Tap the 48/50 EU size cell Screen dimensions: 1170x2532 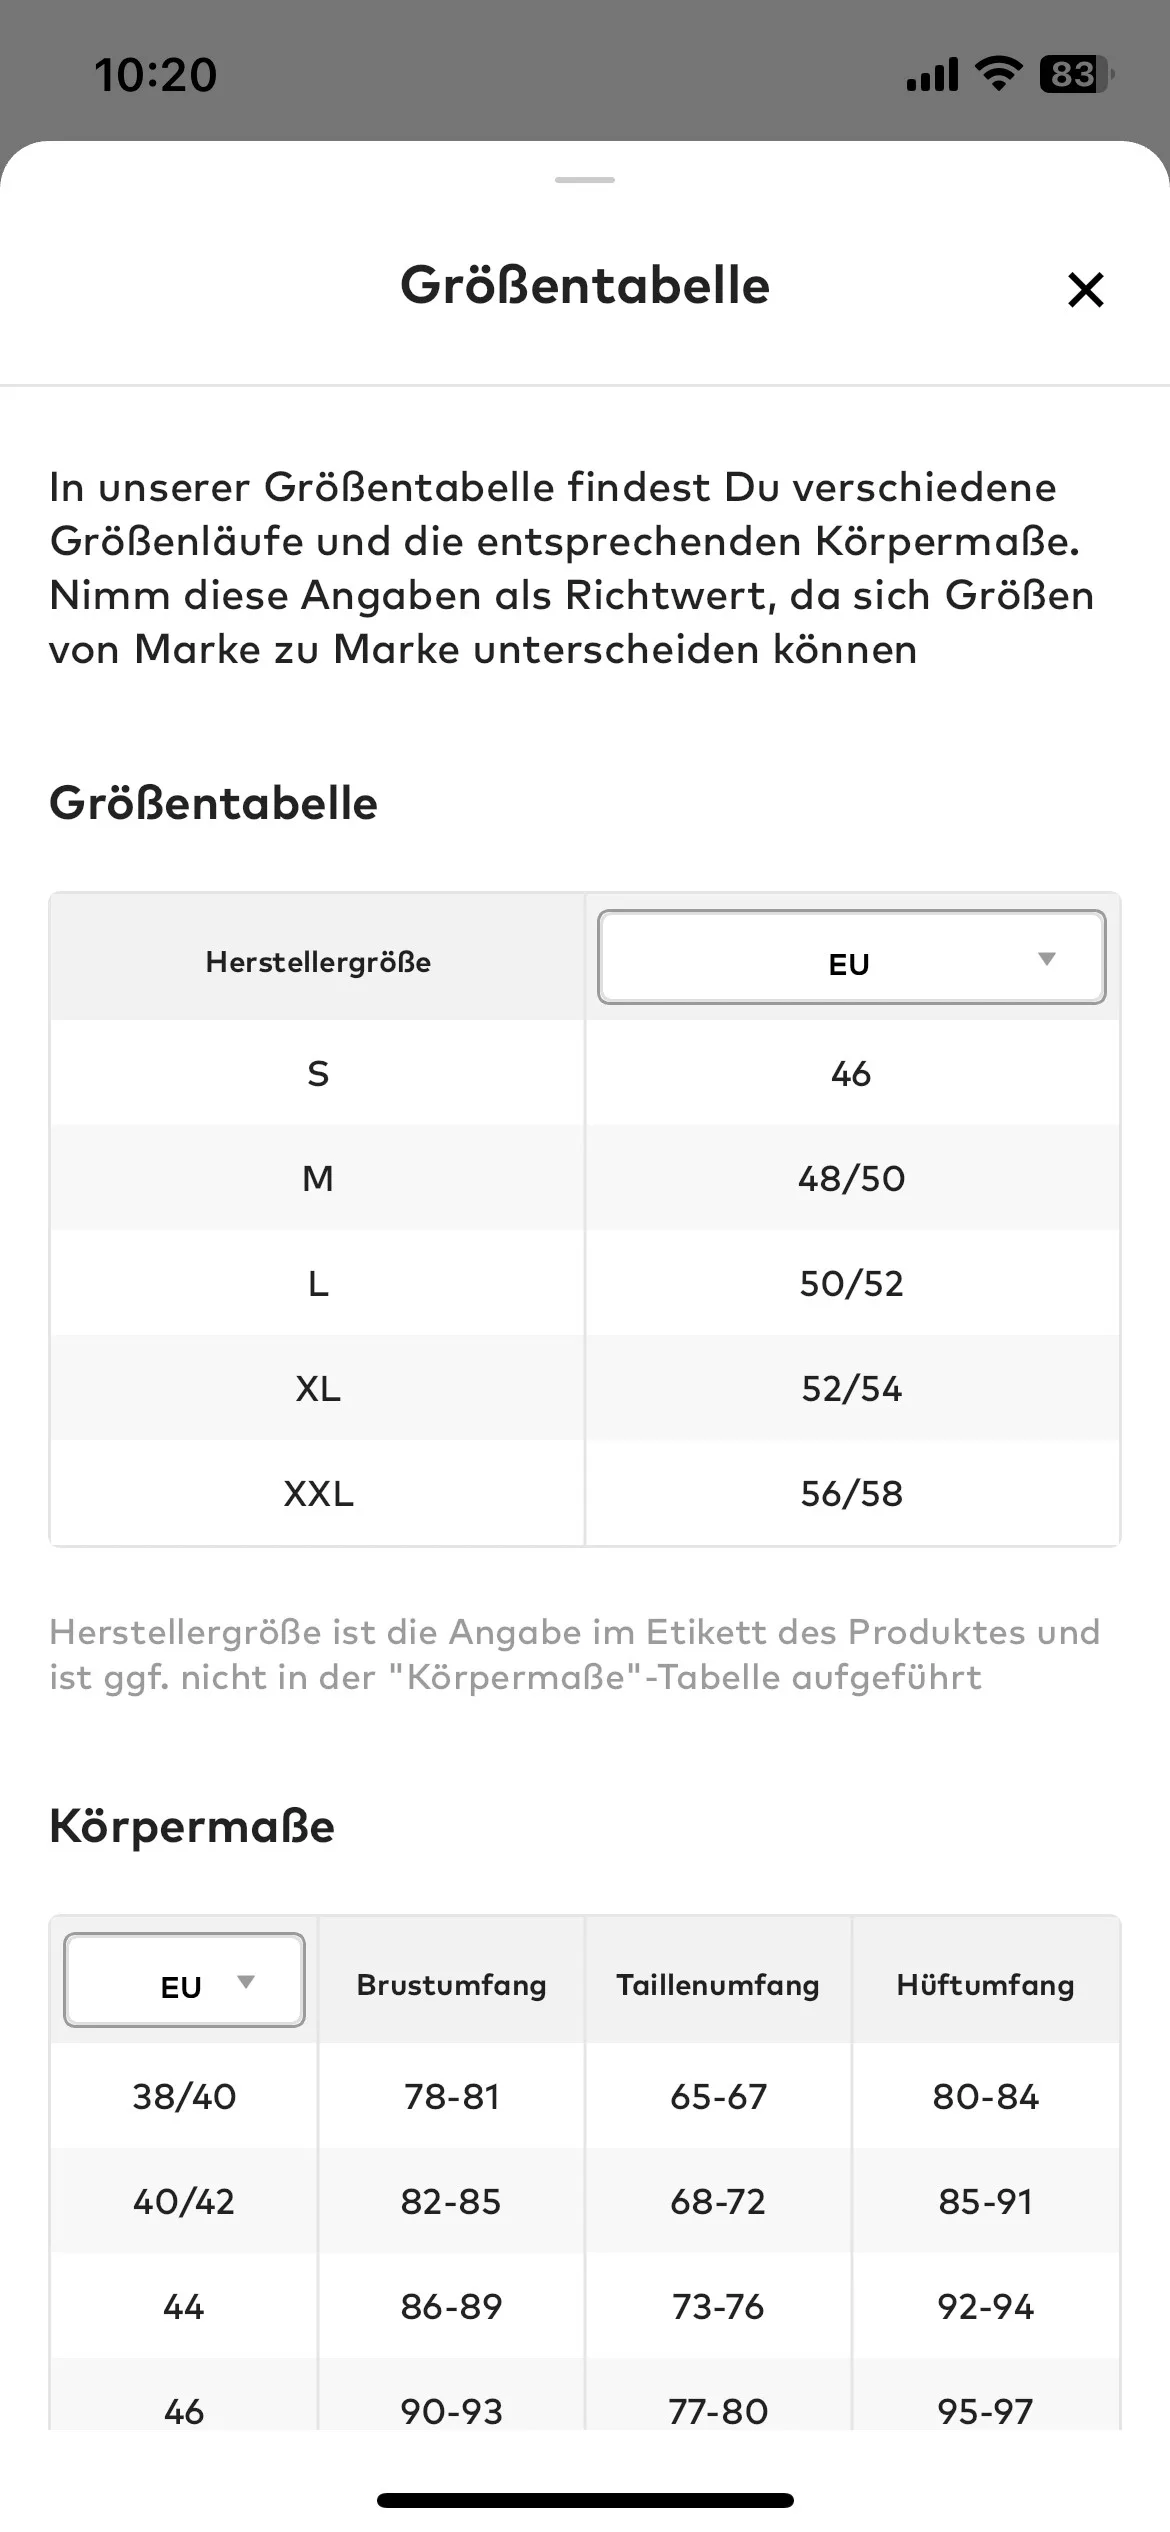coord(852,1178)
